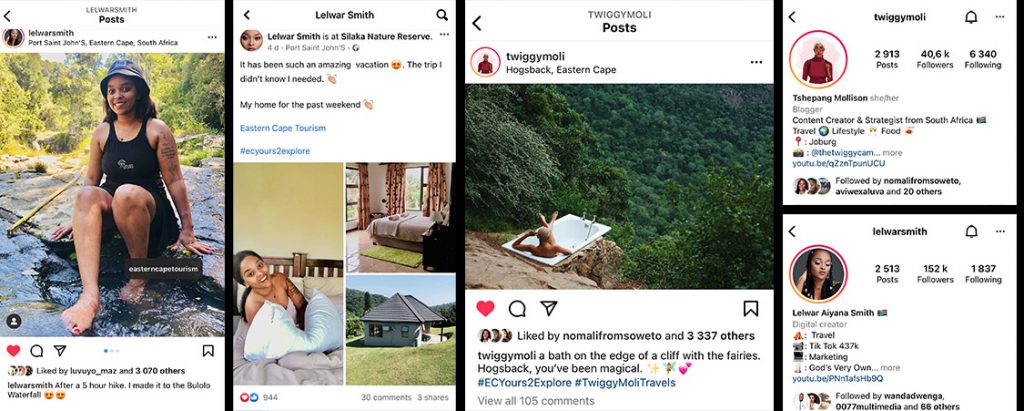Save the twiggymoli Hogsback post with the bookmark

tap(750, 308)
